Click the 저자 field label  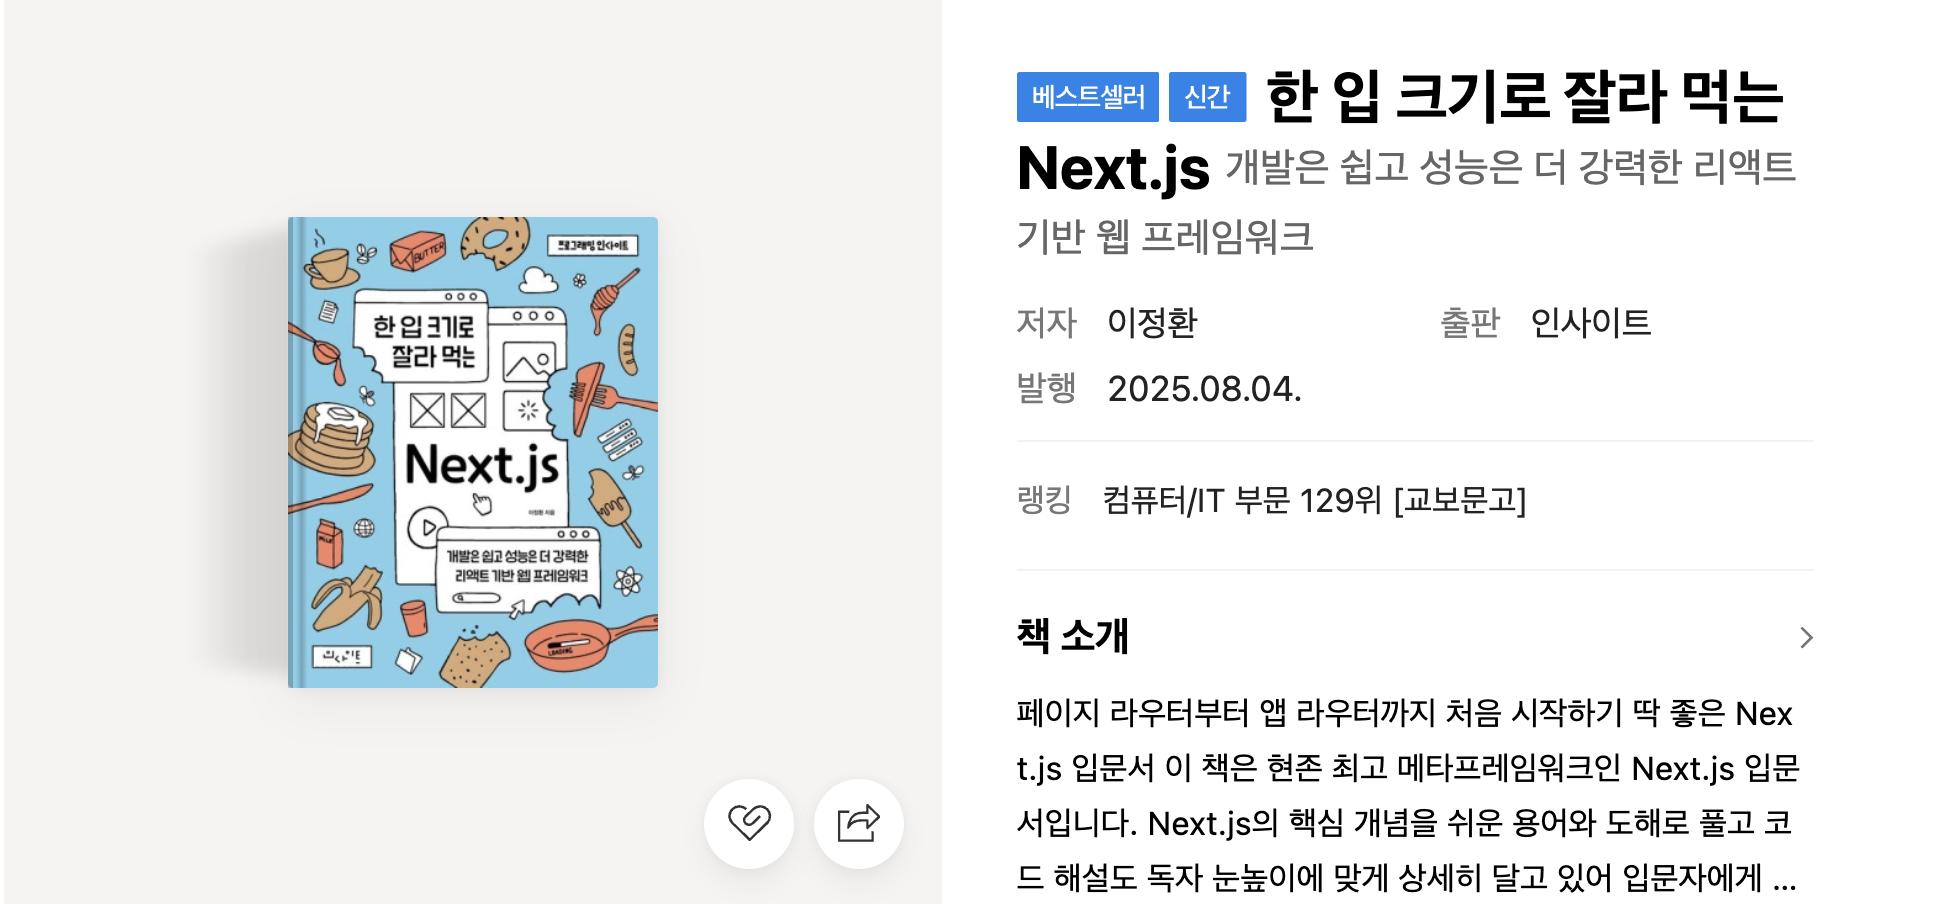point(1046,323)
